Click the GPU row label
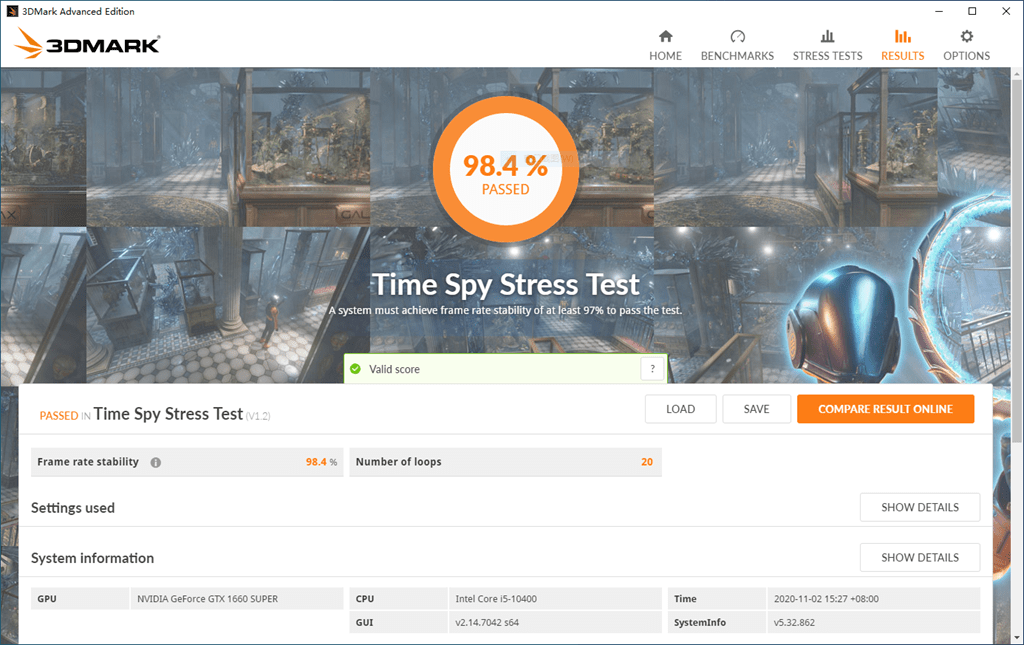Image resolution: width=1024 pixels, height=645 pixels. (x=47, y=599)
